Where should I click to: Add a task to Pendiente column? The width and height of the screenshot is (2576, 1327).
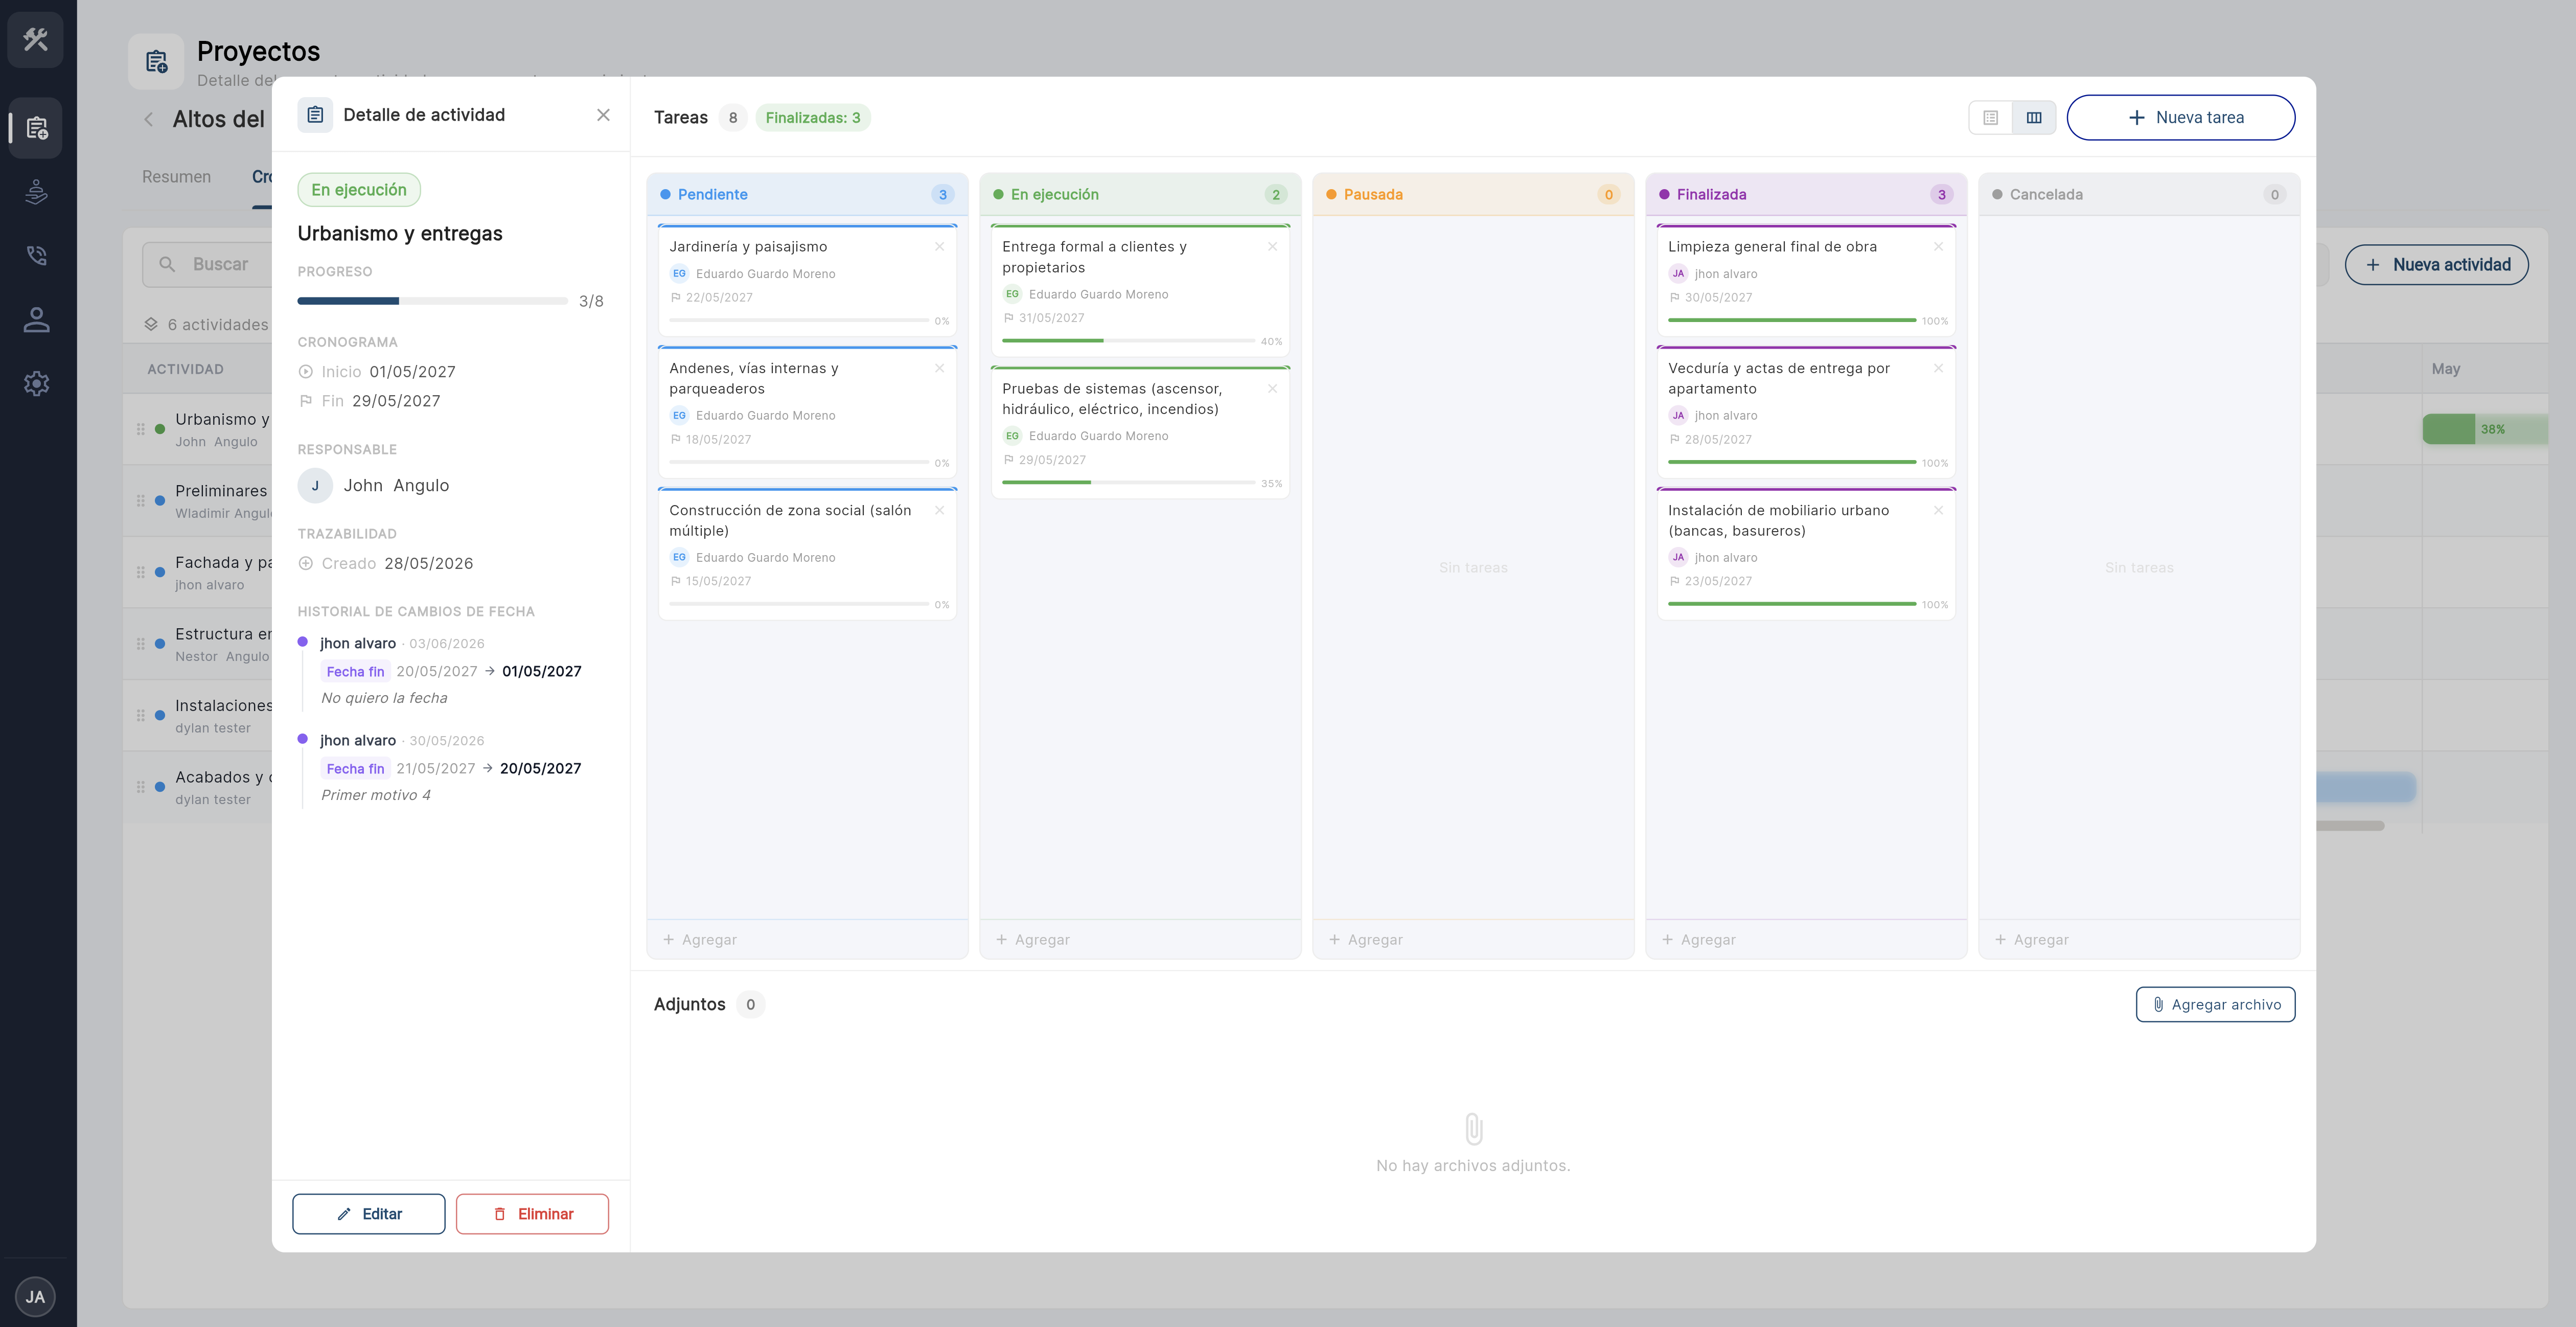(807, 940)
